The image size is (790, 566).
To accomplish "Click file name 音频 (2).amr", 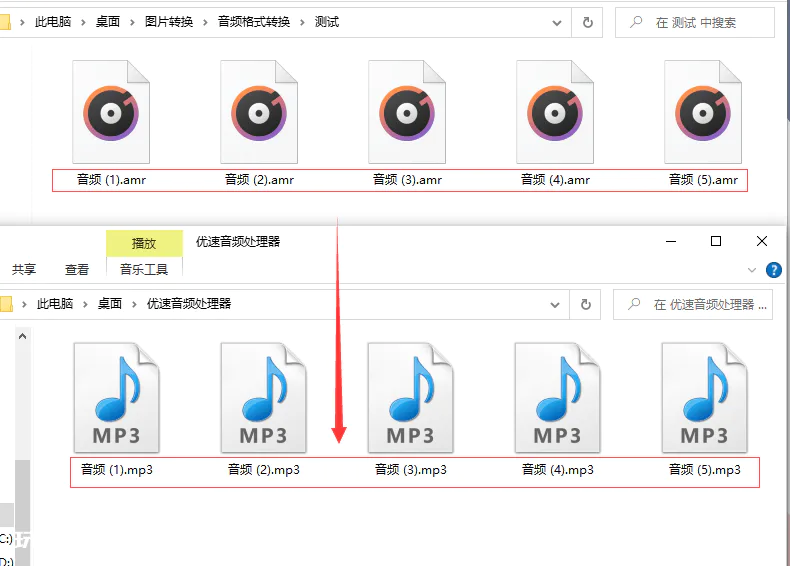I will pos(259,180).
